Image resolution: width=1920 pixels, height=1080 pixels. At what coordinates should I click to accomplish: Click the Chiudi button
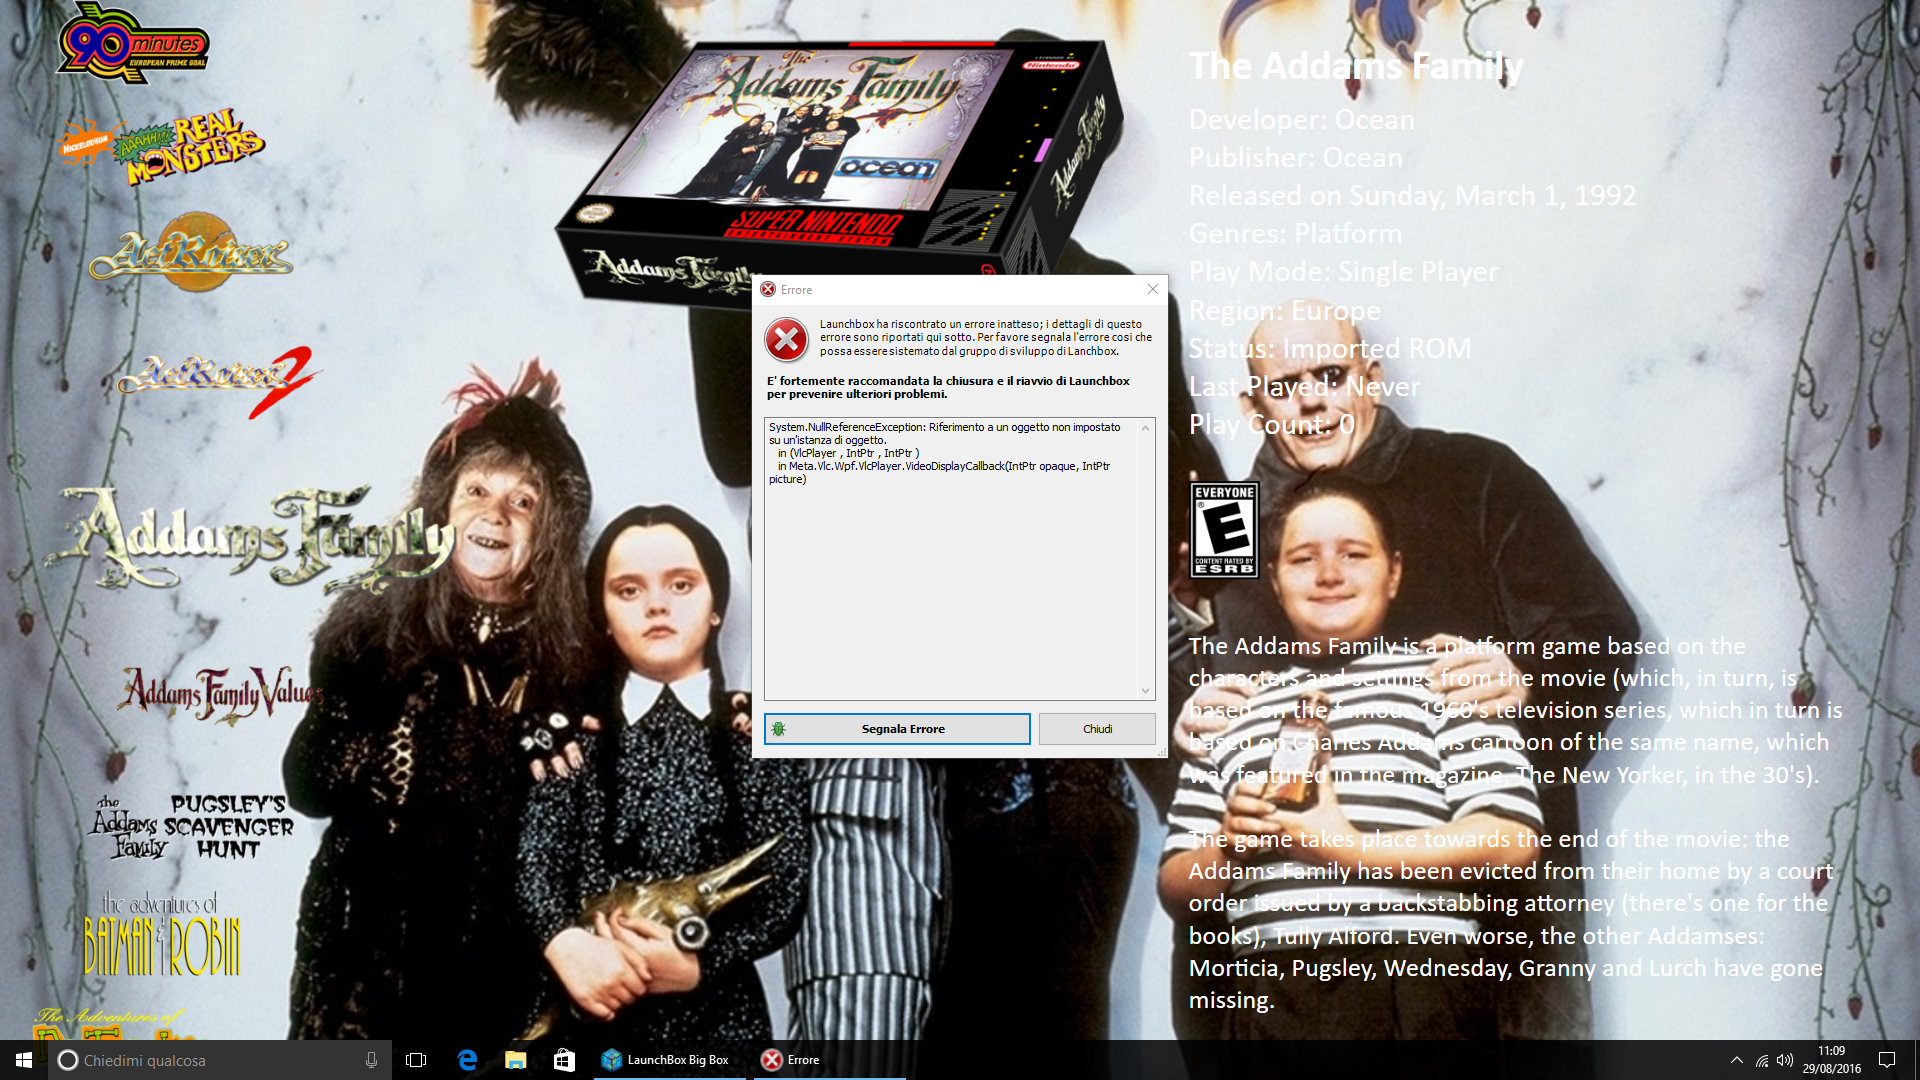pos(1097,729)
